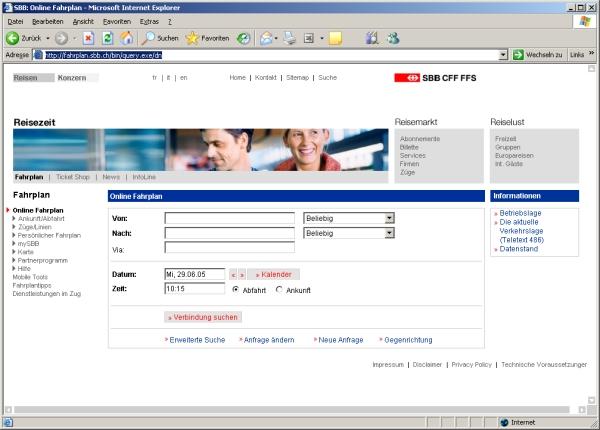Click the Stop loading icon
Screen dimensions: 600x430
(x=88, y=38)
